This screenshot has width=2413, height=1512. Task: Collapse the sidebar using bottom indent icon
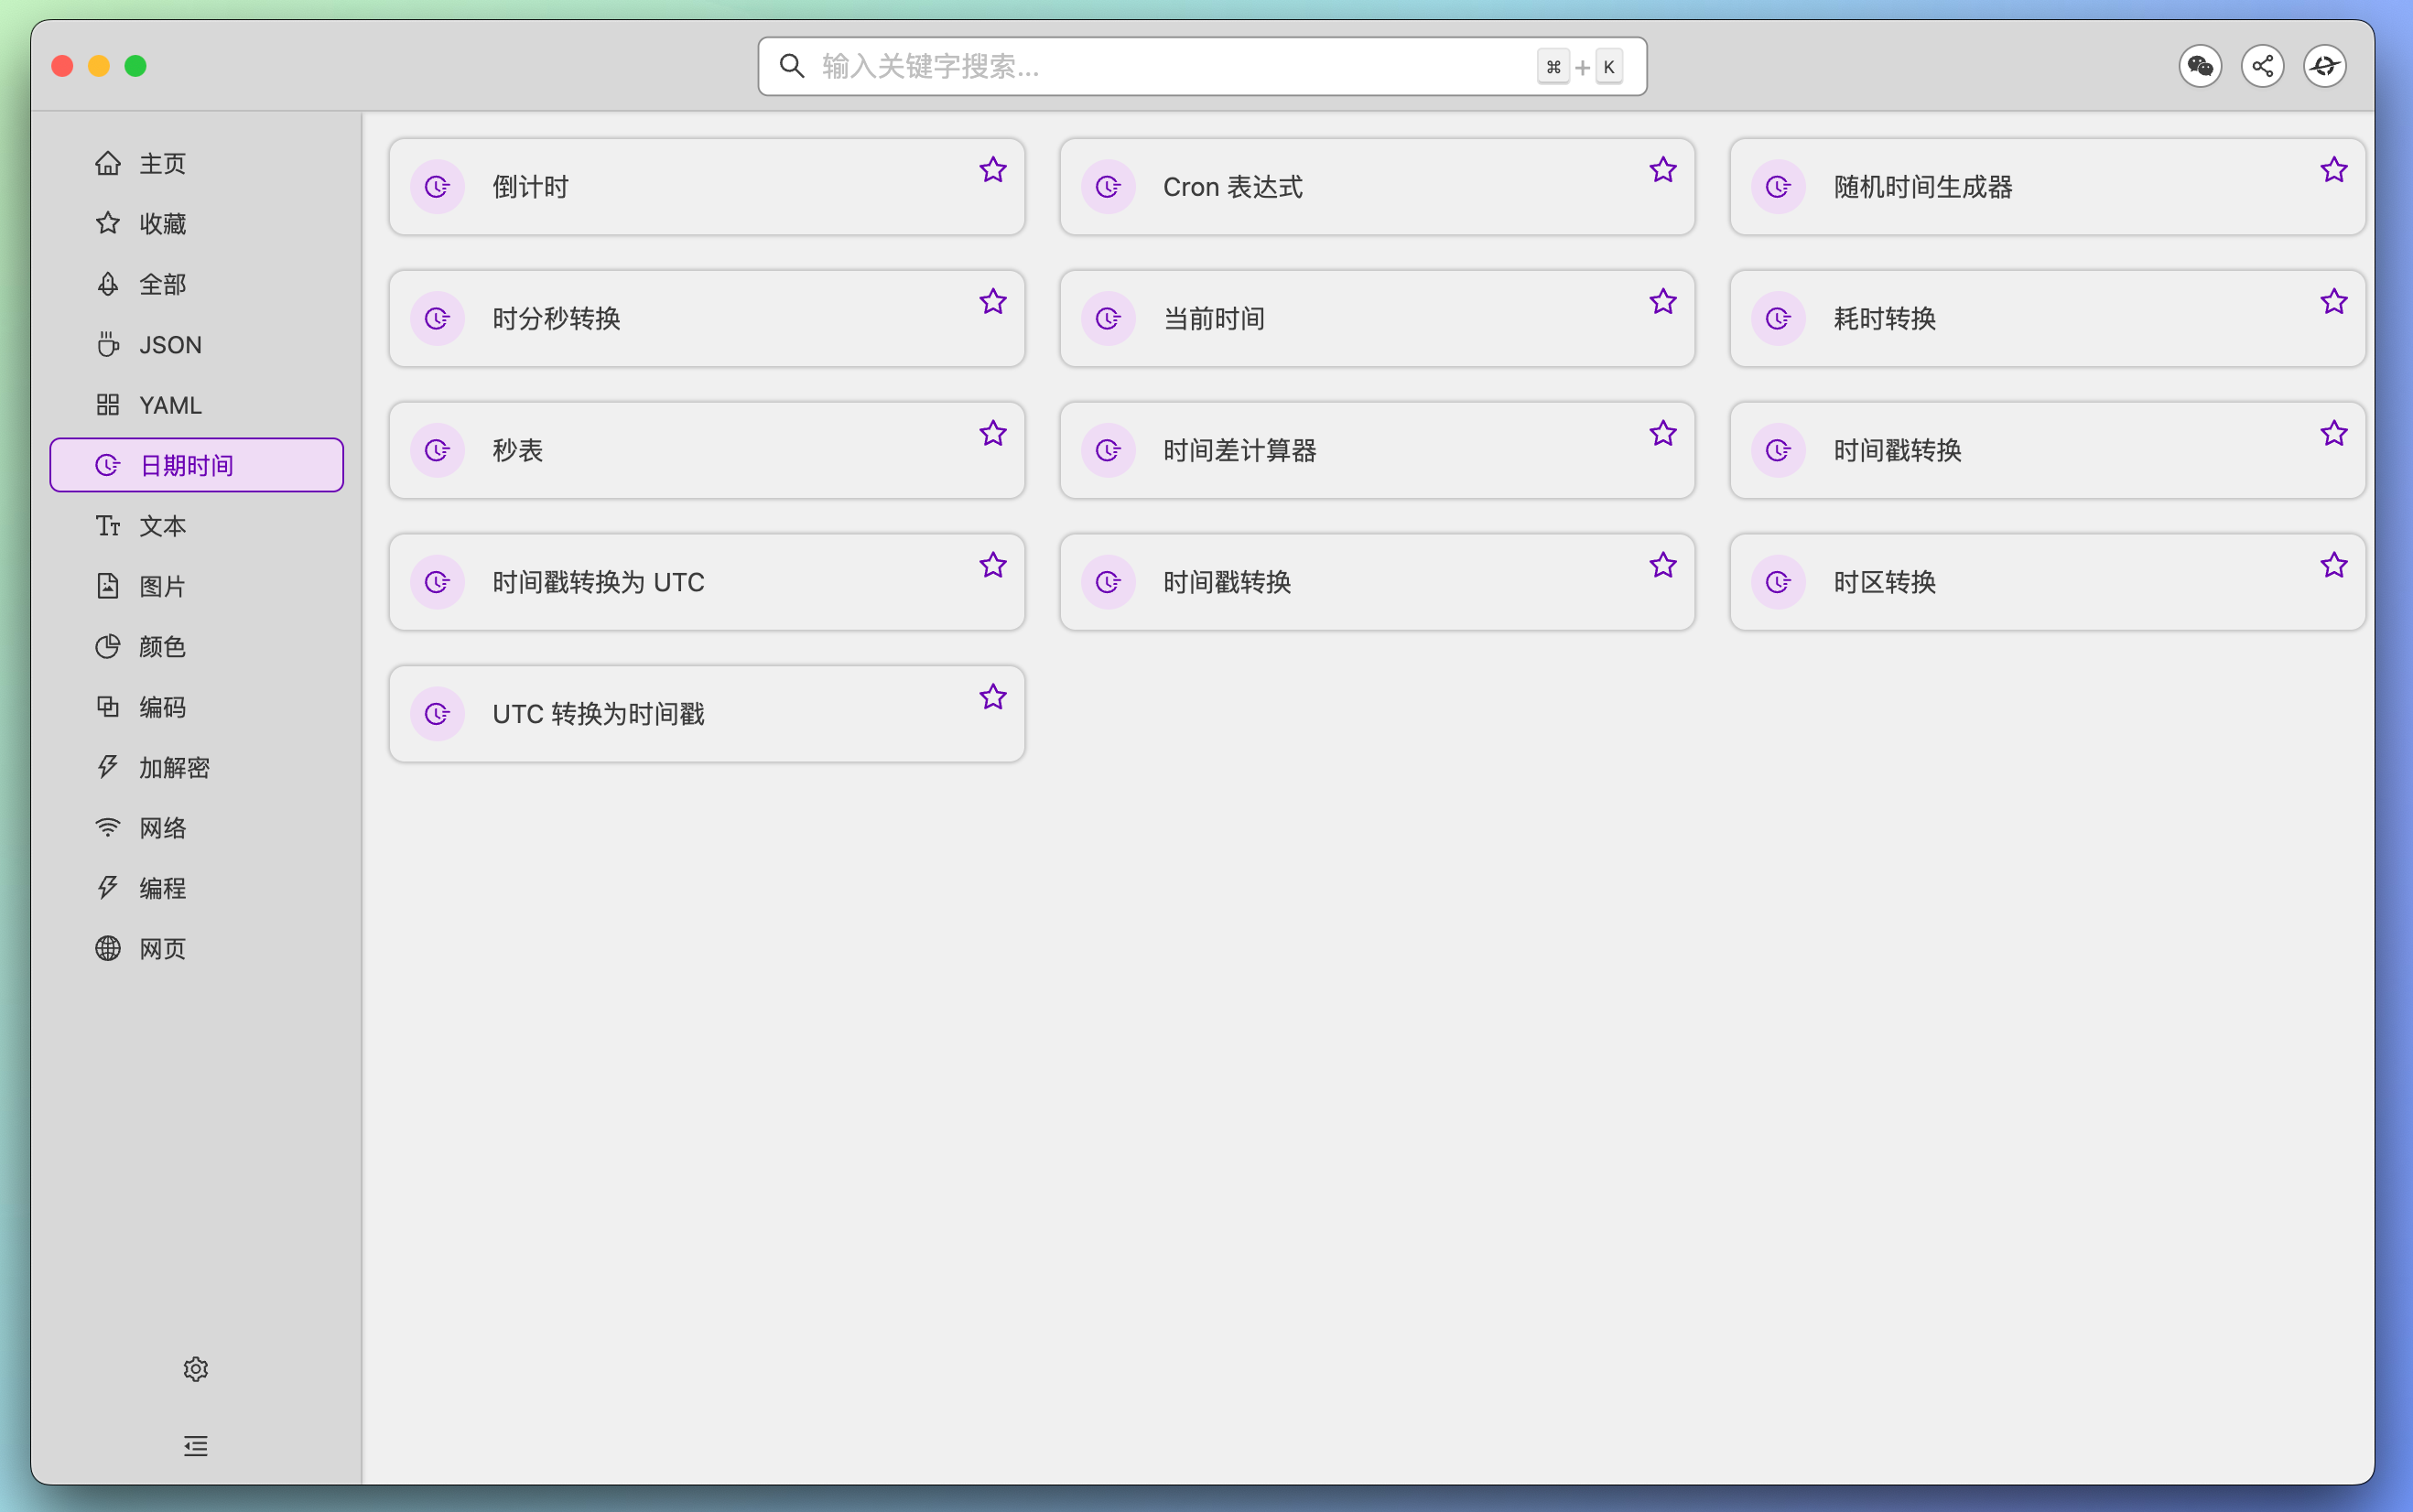click(196, 1445)
